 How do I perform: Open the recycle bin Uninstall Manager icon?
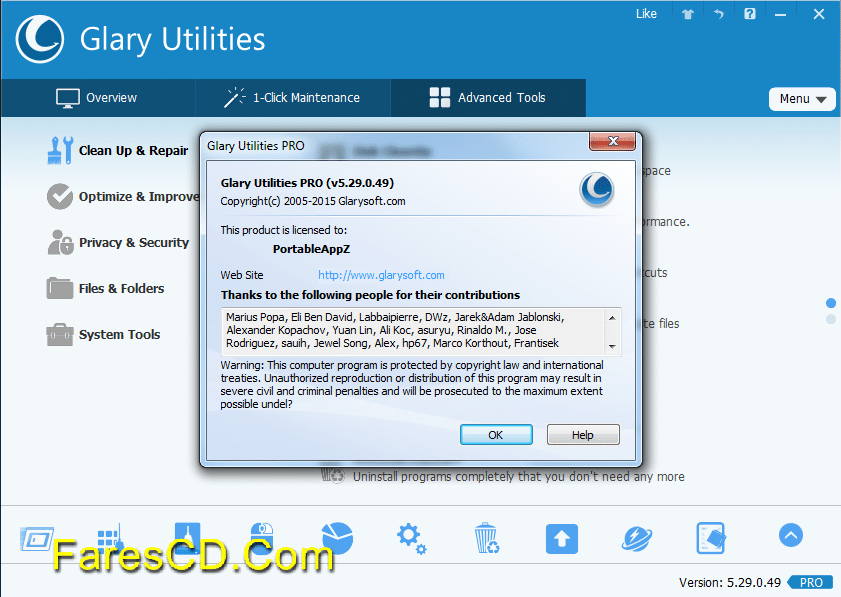point(486,538)
